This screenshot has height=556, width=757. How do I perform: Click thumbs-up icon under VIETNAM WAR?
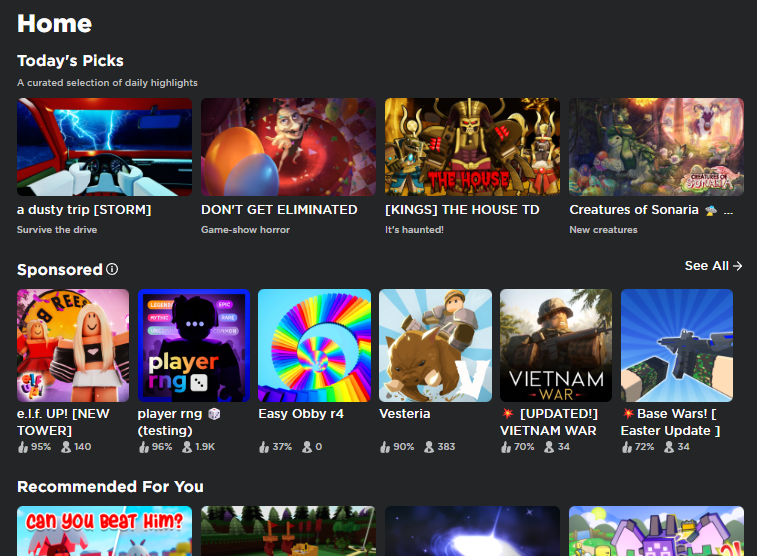coord(505,447)
